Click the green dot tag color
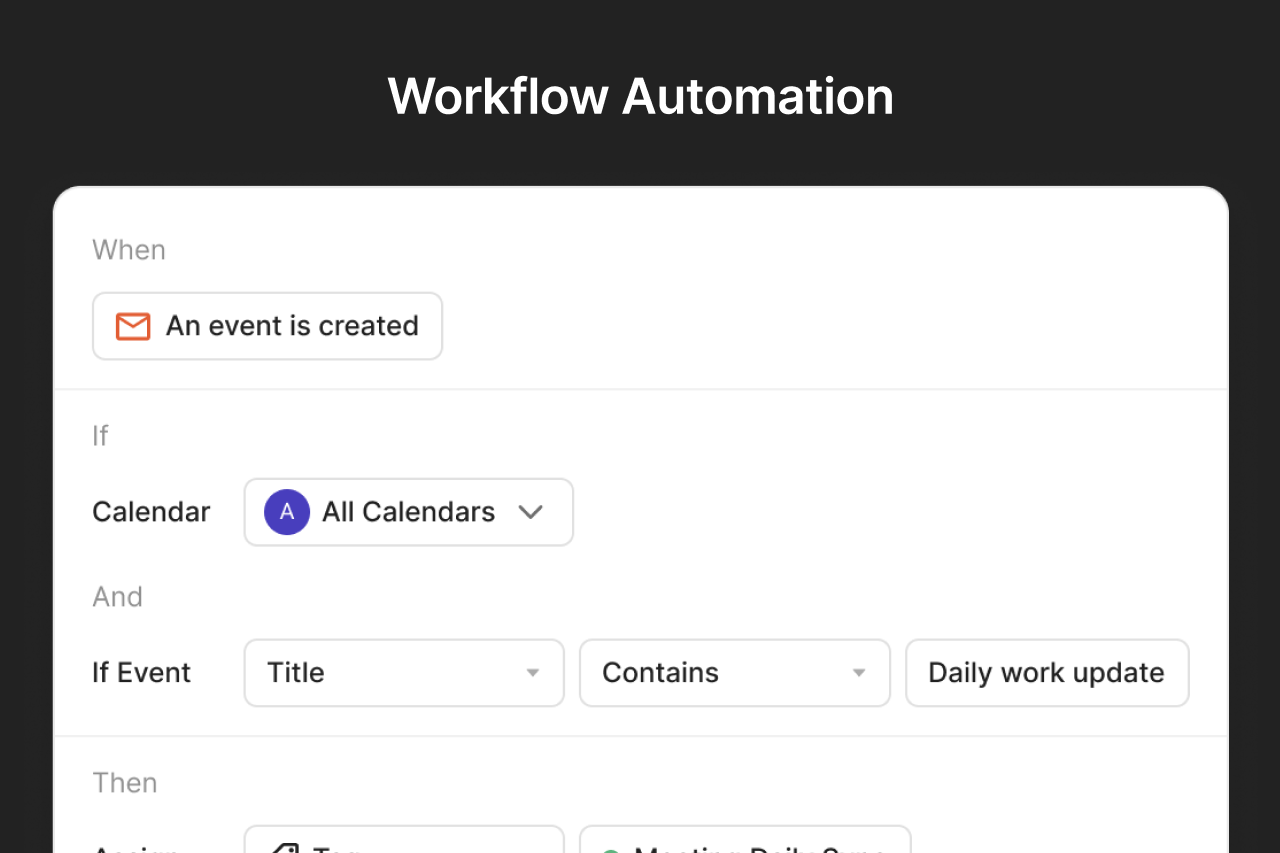Viewport: 1280px width, 853px height. pos(611,850)
